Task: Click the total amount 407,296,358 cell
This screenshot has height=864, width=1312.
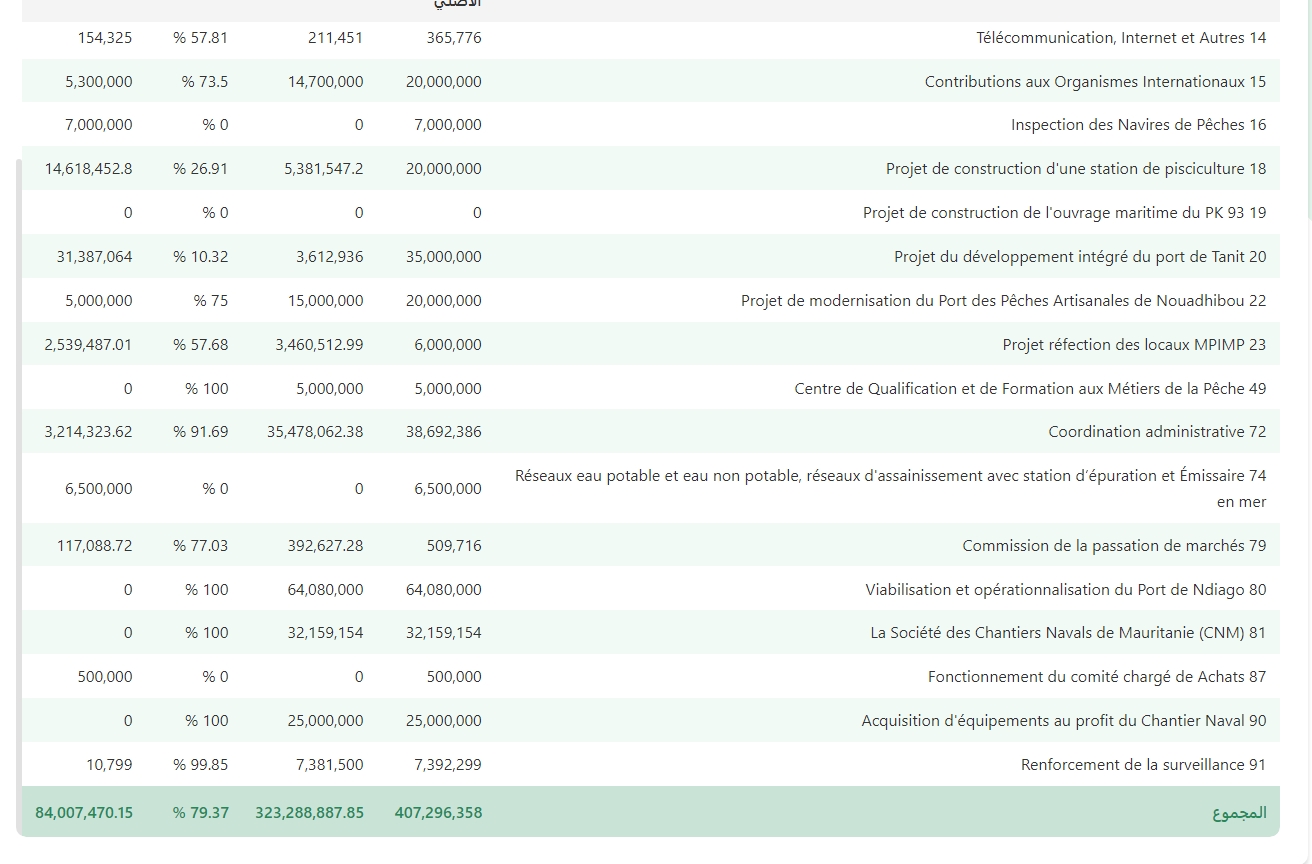Action: (x=438, y=813)
